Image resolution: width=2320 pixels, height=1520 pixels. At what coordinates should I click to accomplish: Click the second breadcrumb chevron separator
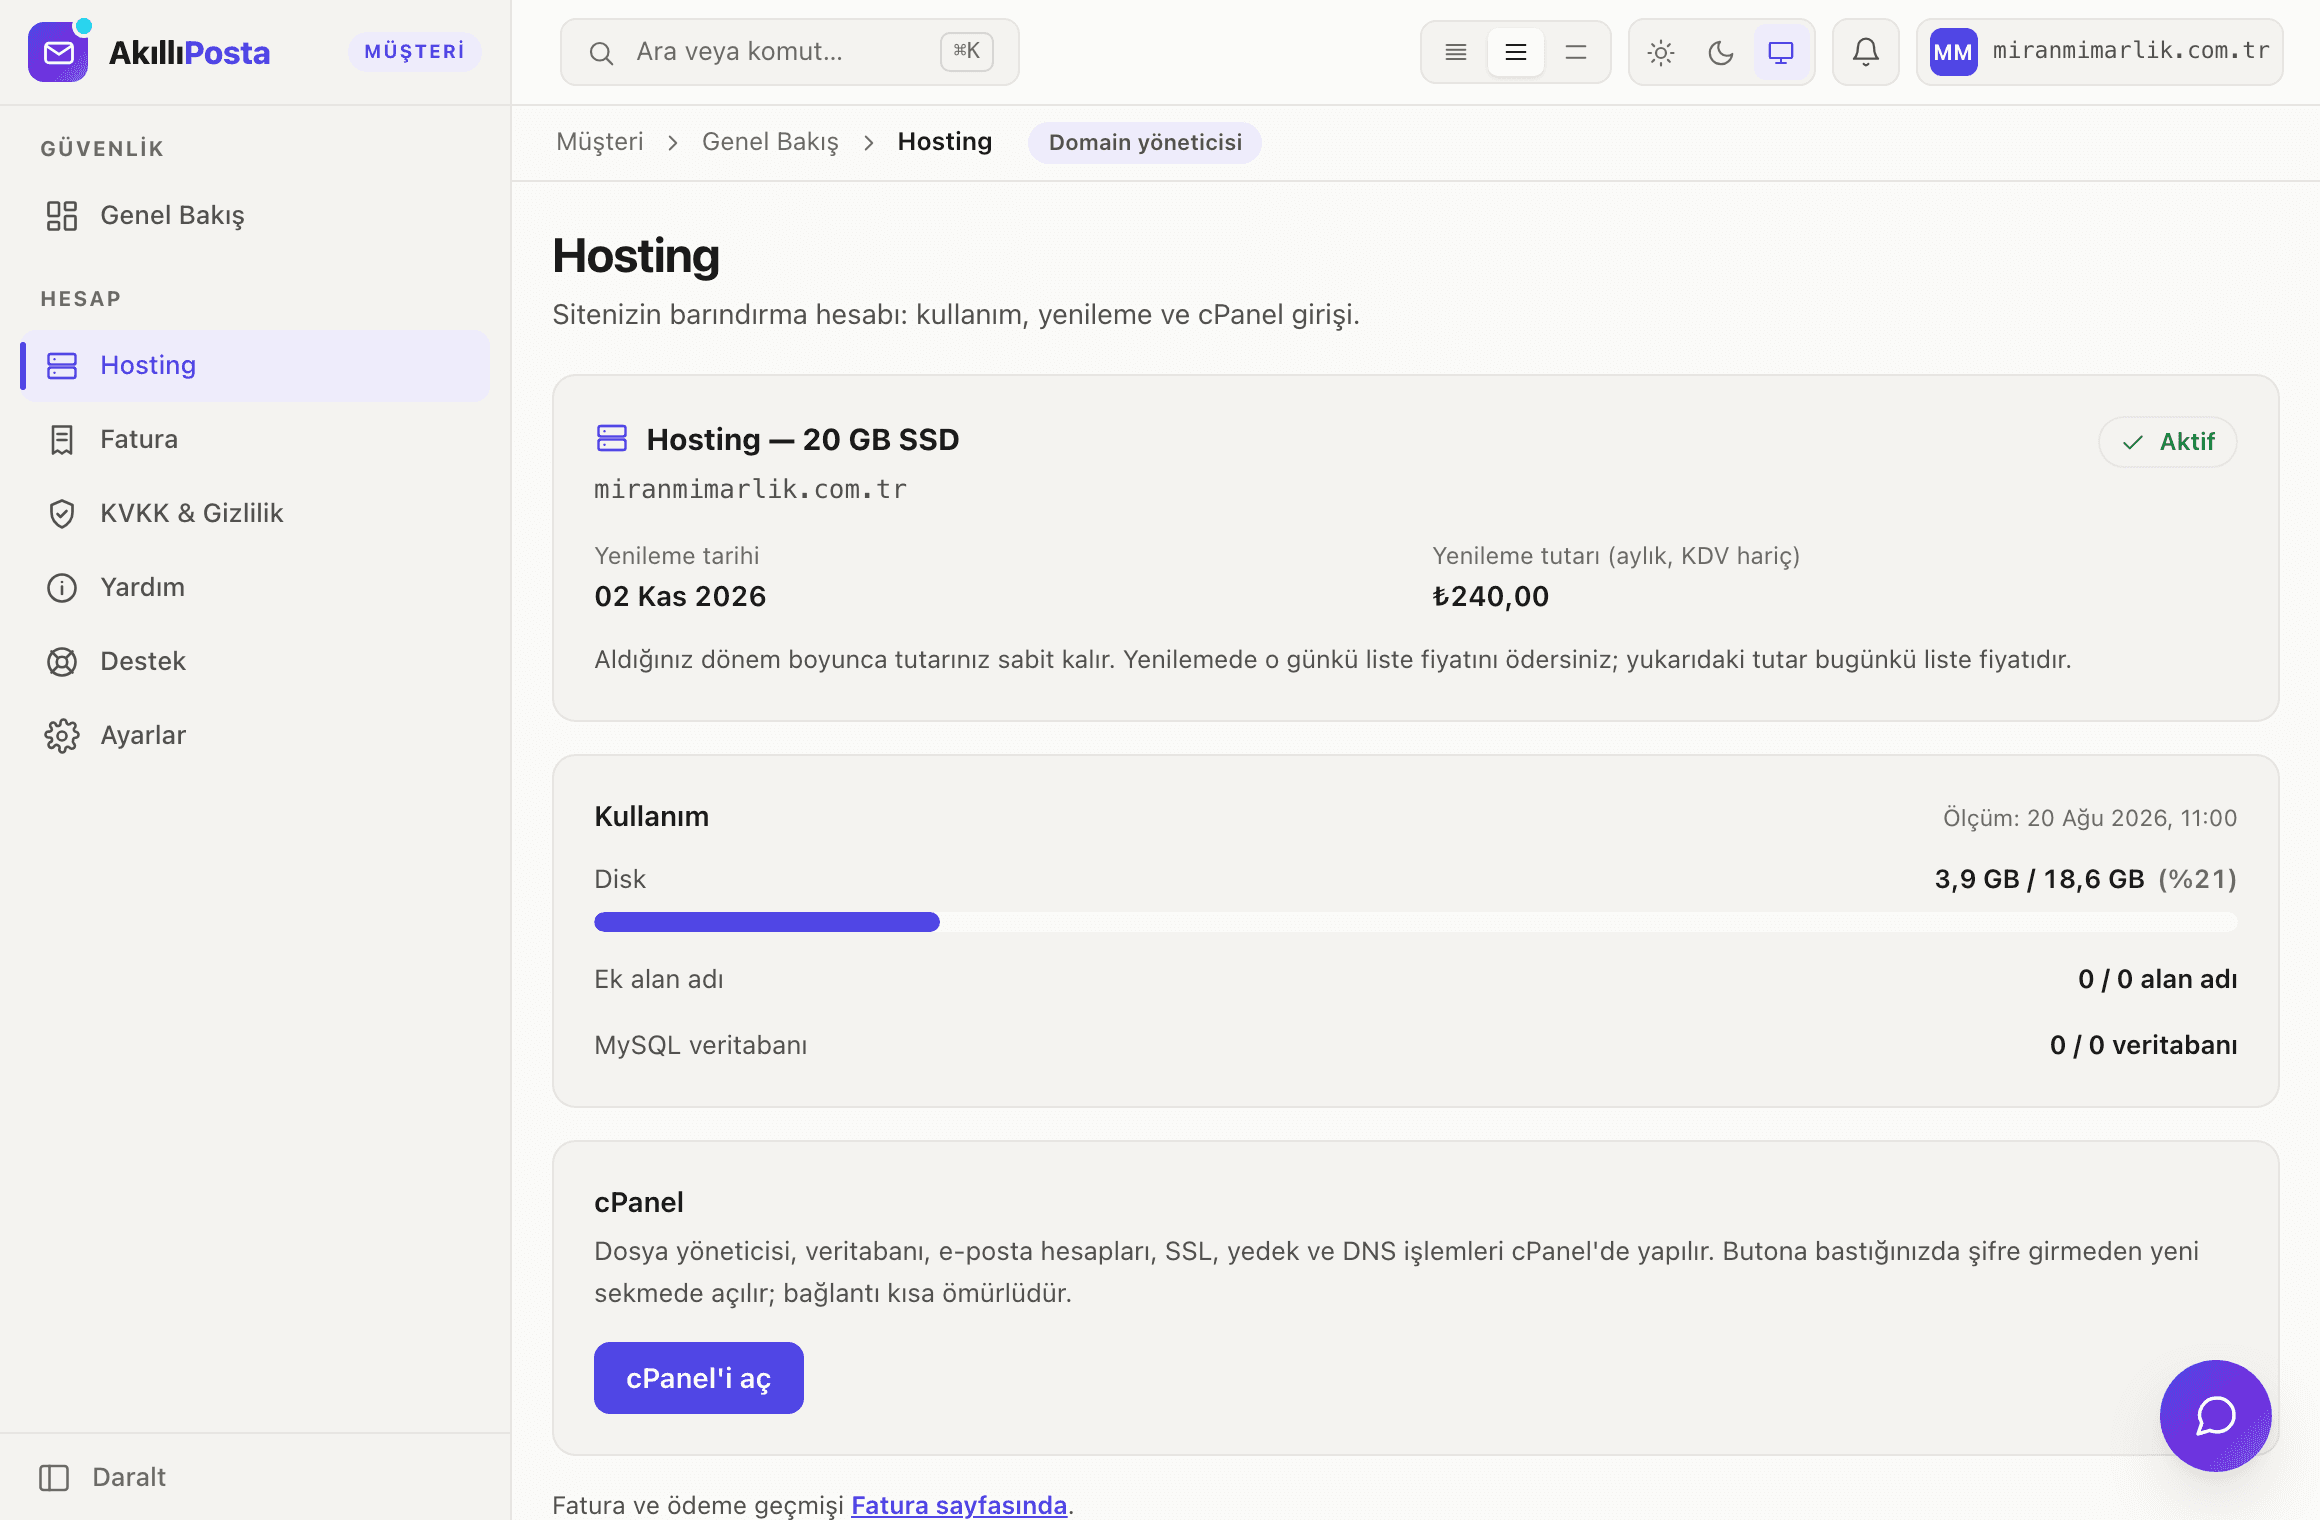tap(869, 143)
